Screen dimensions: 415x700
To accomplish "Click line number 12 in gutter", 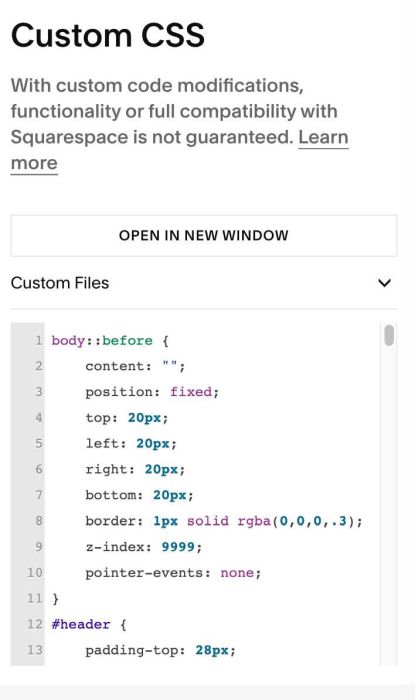I will 35,624.
